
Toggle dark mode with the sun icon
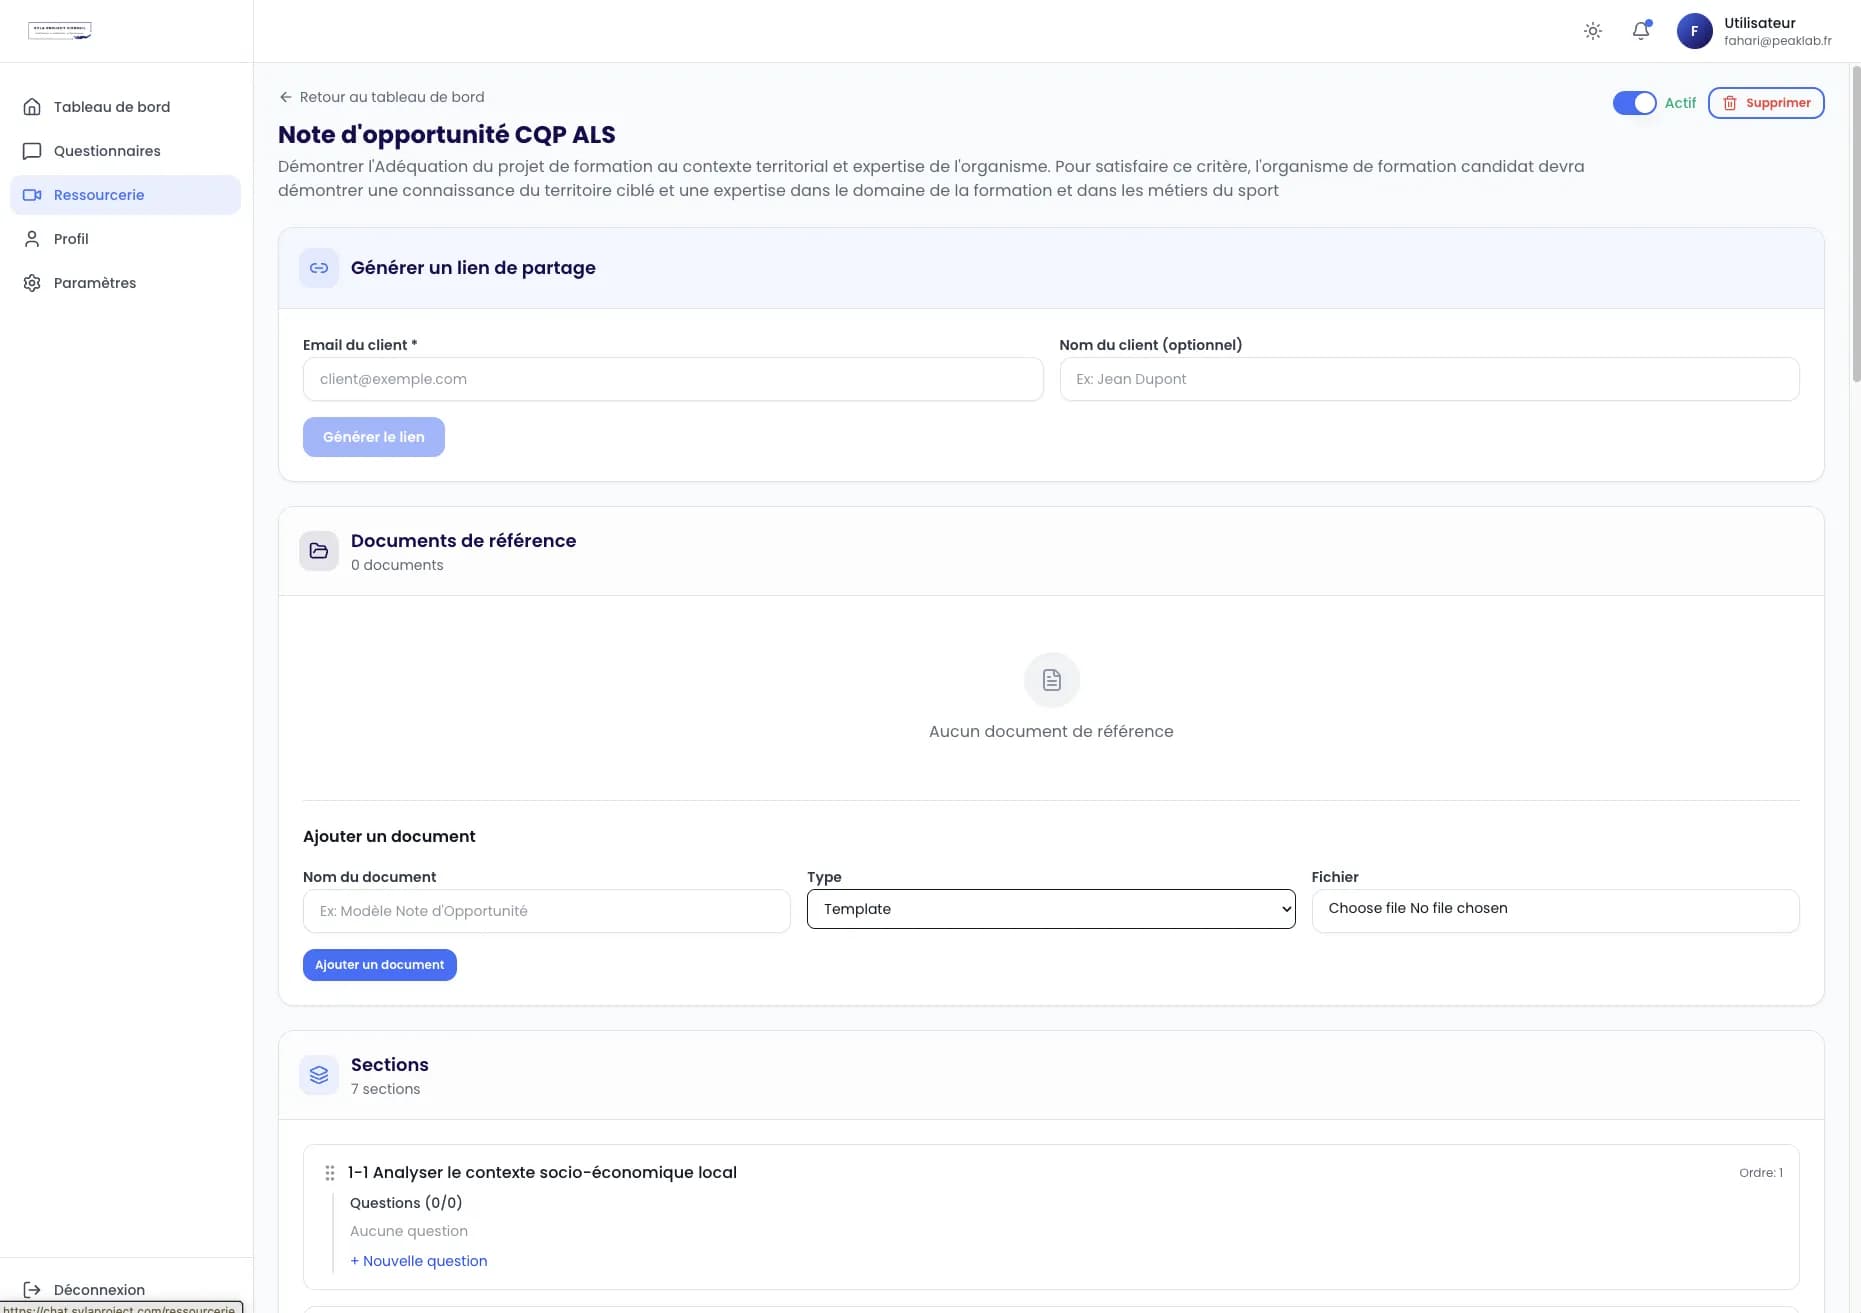(1592, 31)
